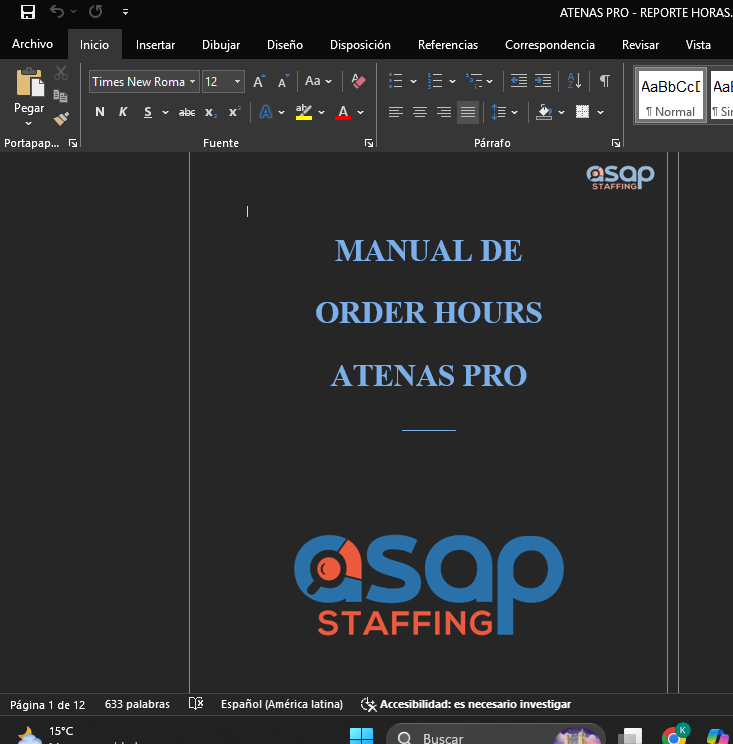Viewport: 733px width, 744px height.
Task: Toggle italic formatting (K)
Action: point(123,112)
